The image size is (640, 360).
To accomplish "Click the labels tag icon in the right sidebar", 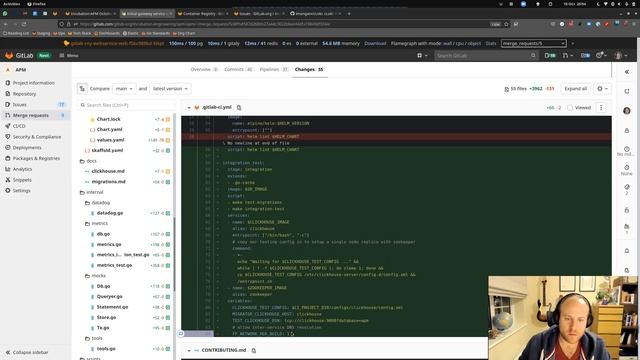I will pos(627,187).
